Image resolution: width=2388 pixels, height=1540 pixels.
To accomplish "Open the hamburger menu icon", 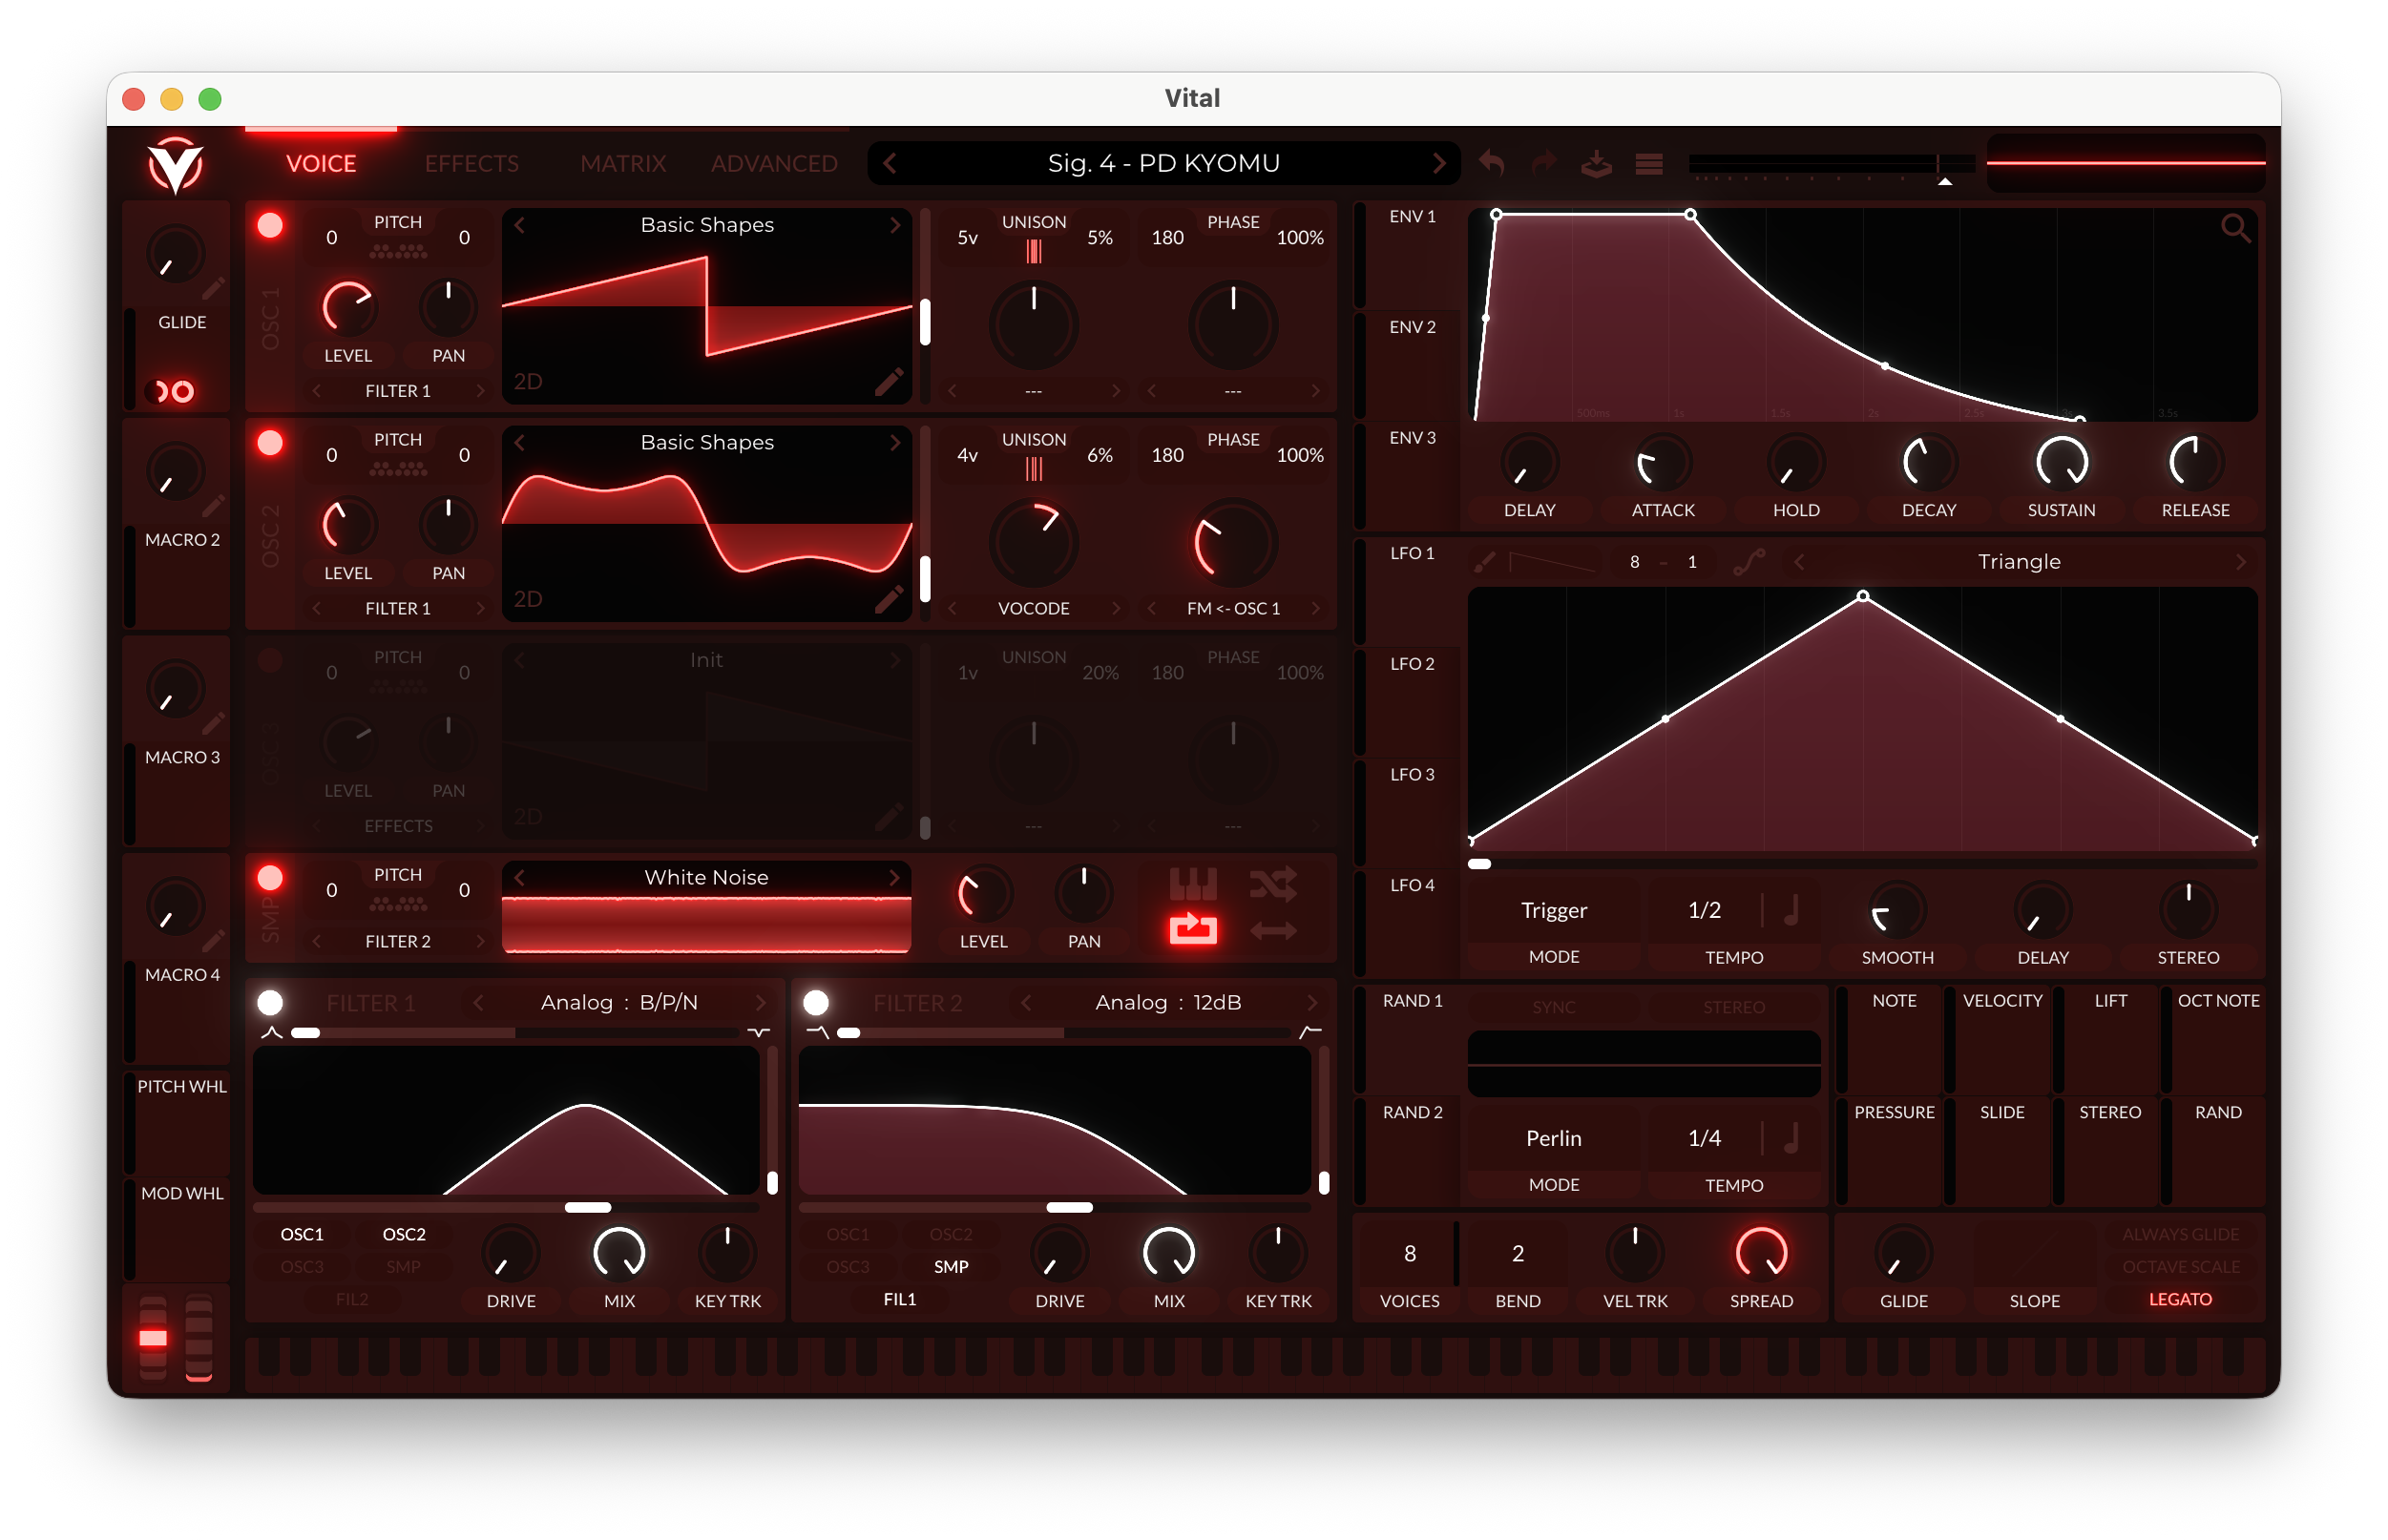I will [1649, 163].
